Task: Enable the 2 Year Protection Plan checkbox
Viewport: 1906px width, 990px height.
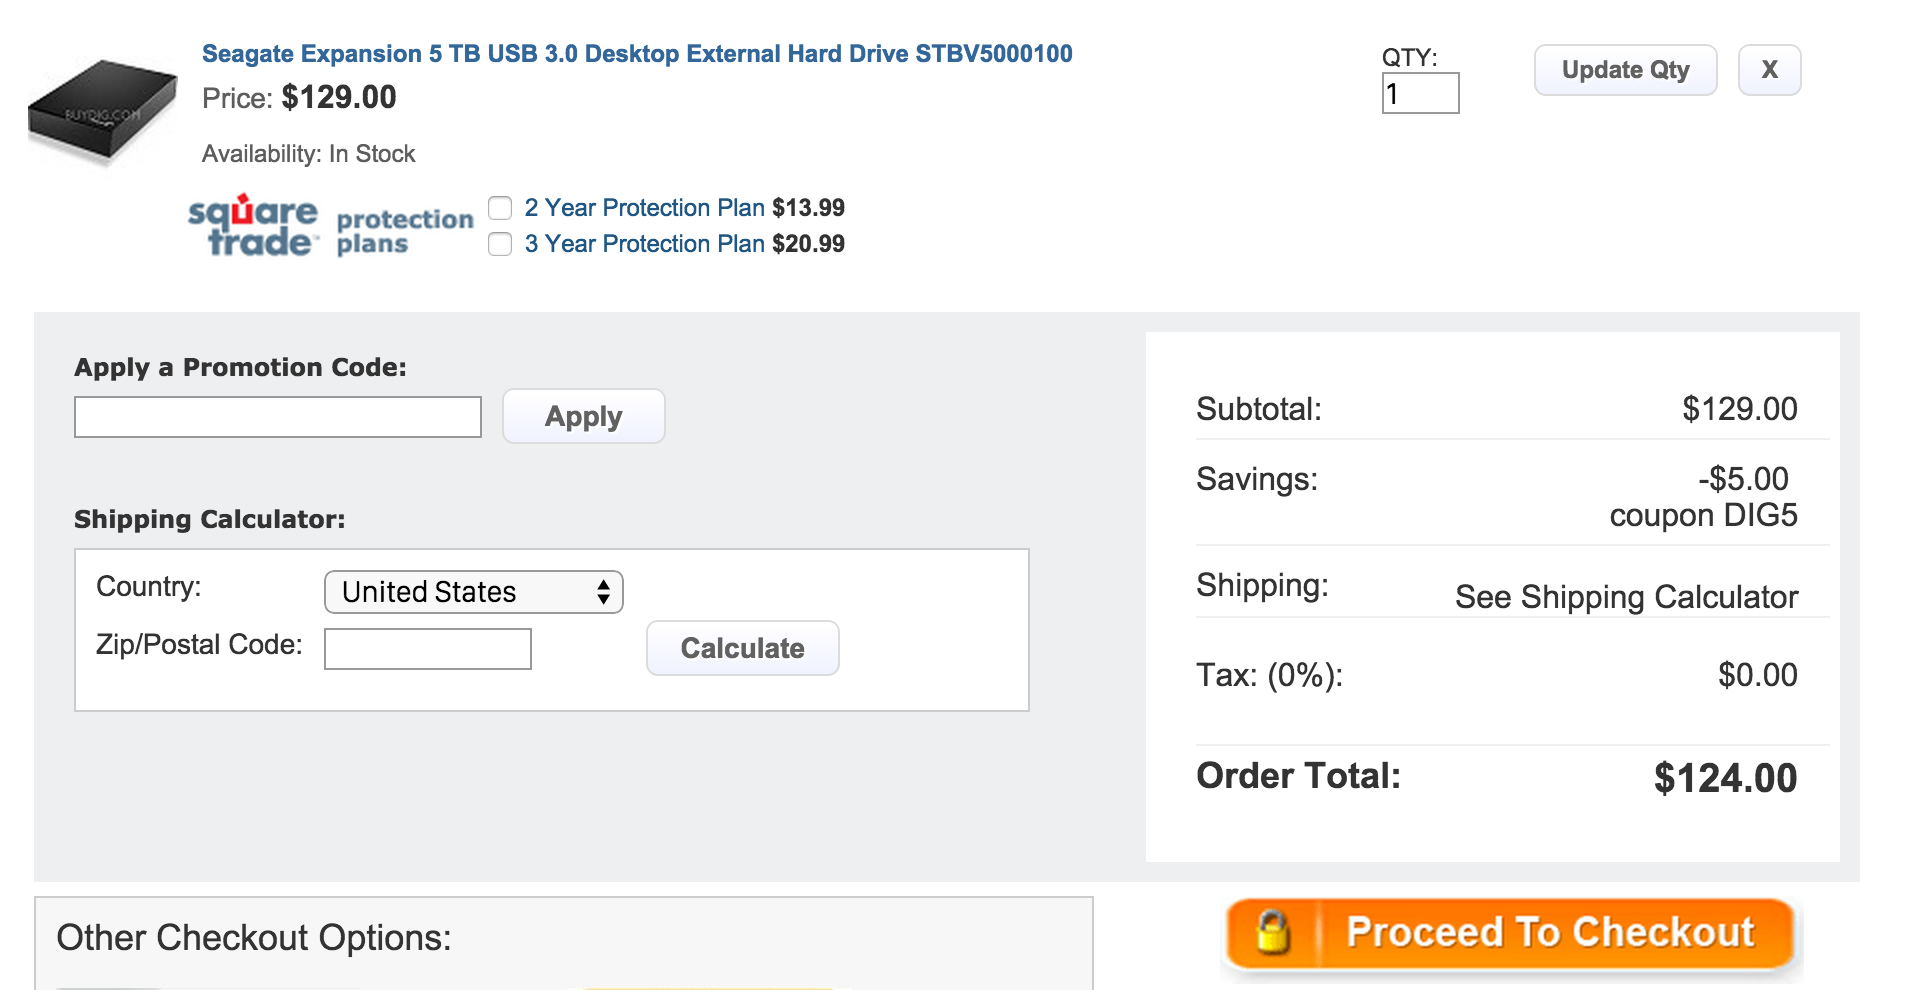Action: pos(500,208)
